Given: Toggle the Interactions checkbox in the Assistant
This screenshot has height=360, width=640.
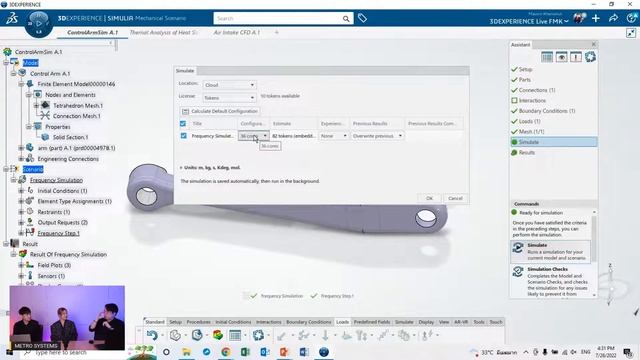Looking at the screenshot, I should [x=514, y=100].
